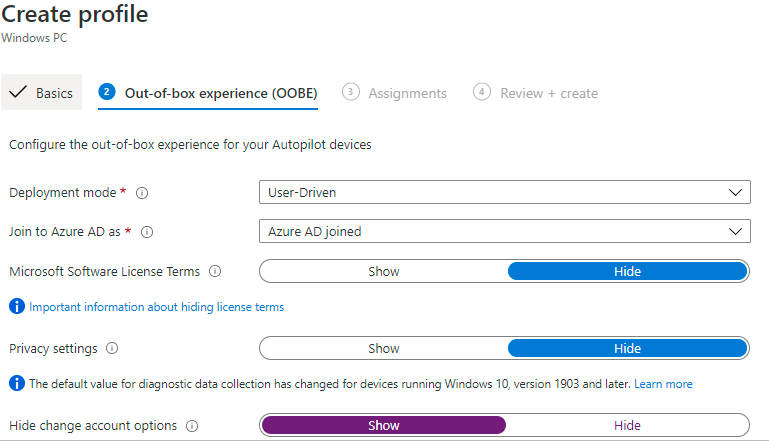Set Microsoft Software License Terms to Show
Image resolution: width=769 pixels, height=442 pixels.
point(384,271)
